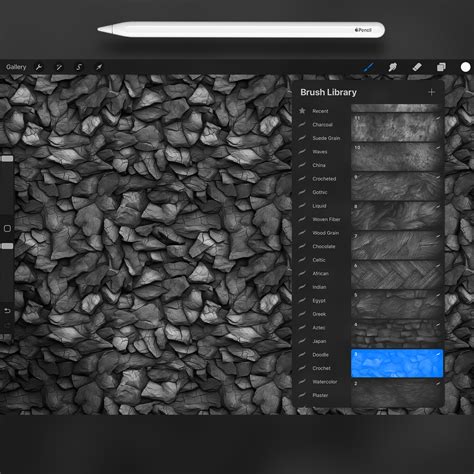Viewport: 474px width, 474px height.
Task: Select the Plaster brush set
Action: pyautogui.click(x=320, y=395)
